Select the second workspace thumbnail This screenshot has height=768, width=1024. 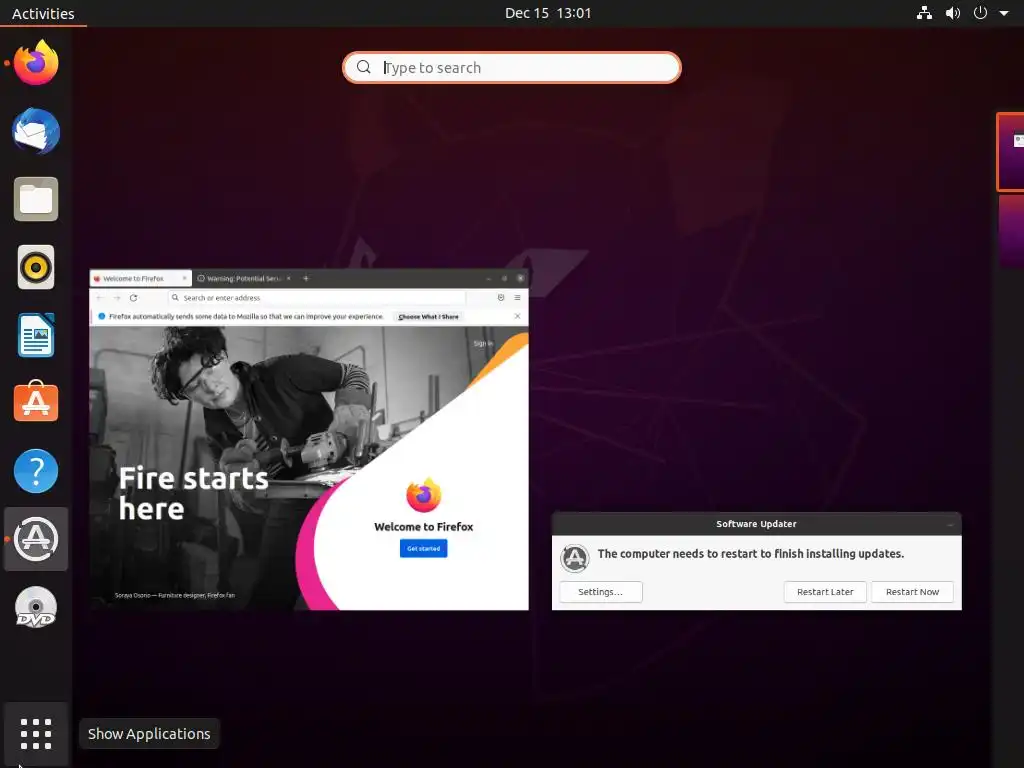point(1012,231)
